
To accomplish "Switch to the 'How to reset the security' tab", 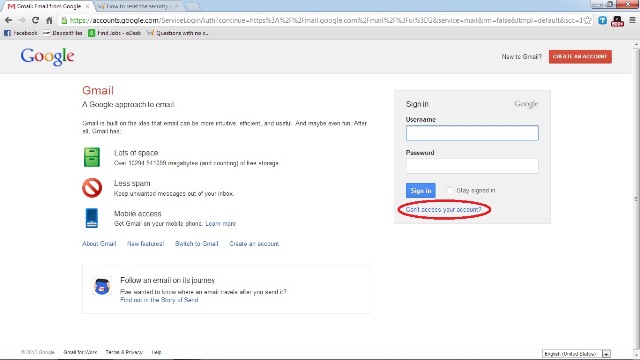I will coord(138,7).
